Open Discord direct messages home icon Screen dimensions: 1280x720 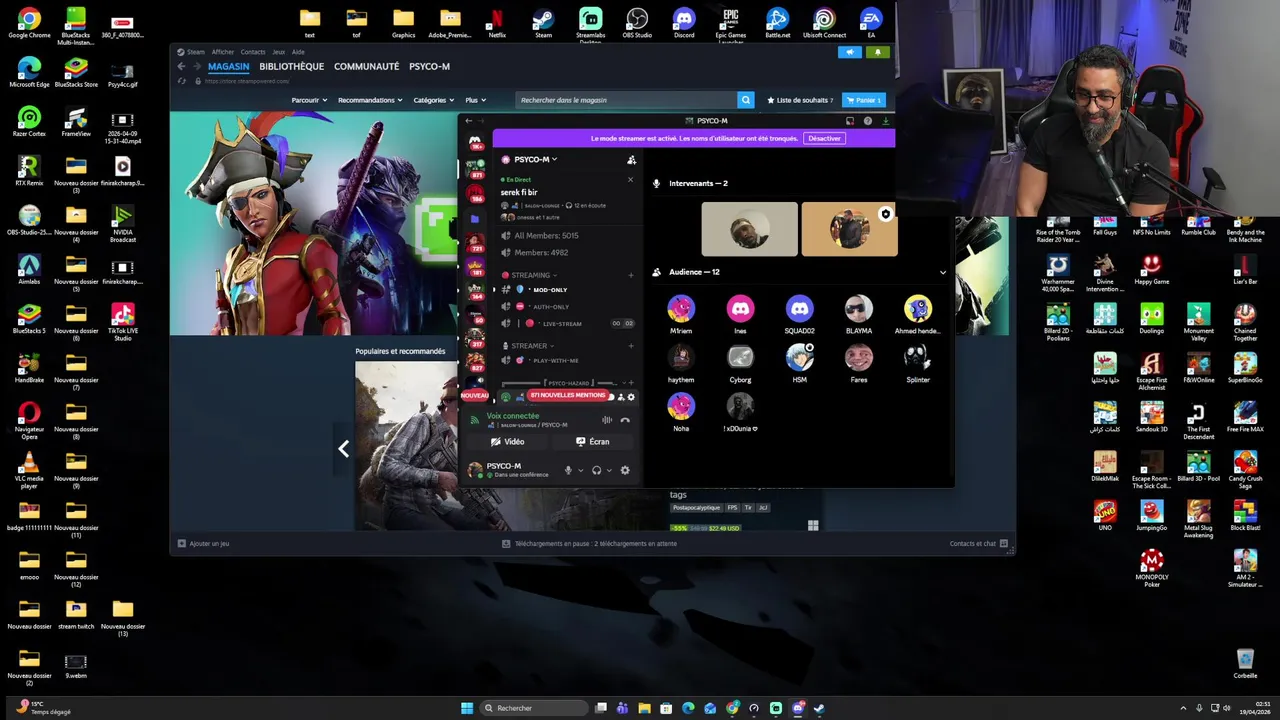475,142
